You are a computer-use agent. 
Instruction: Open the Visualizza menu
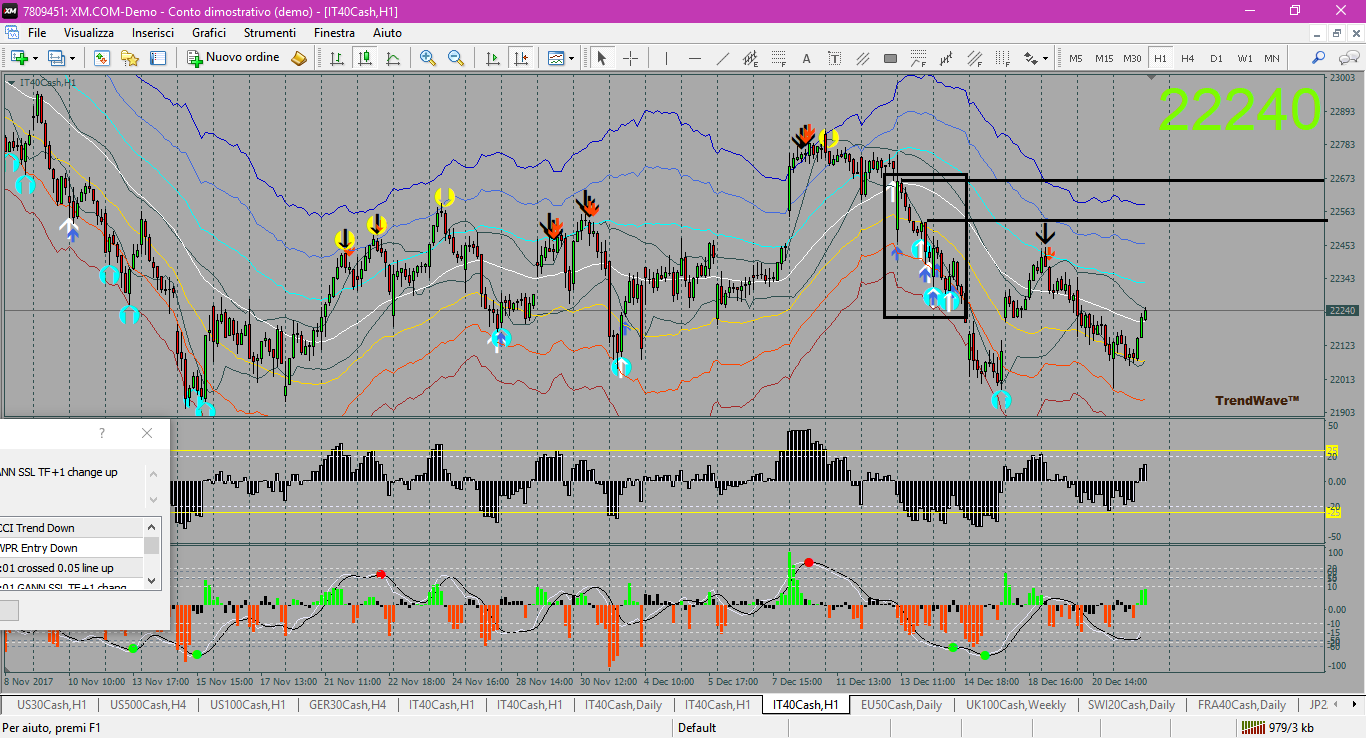pos(89,33)
